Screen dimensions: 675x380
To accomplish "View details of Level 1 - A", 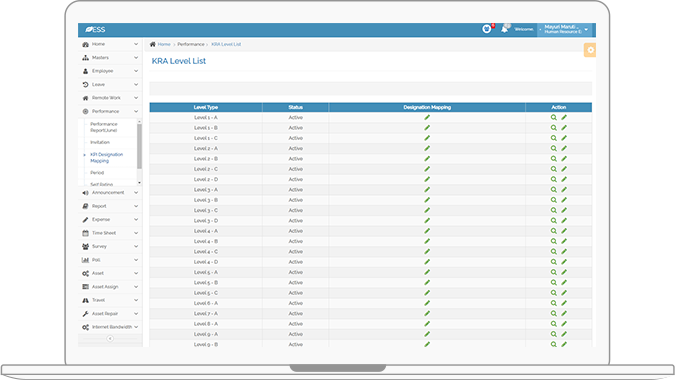I will [554, 117].
